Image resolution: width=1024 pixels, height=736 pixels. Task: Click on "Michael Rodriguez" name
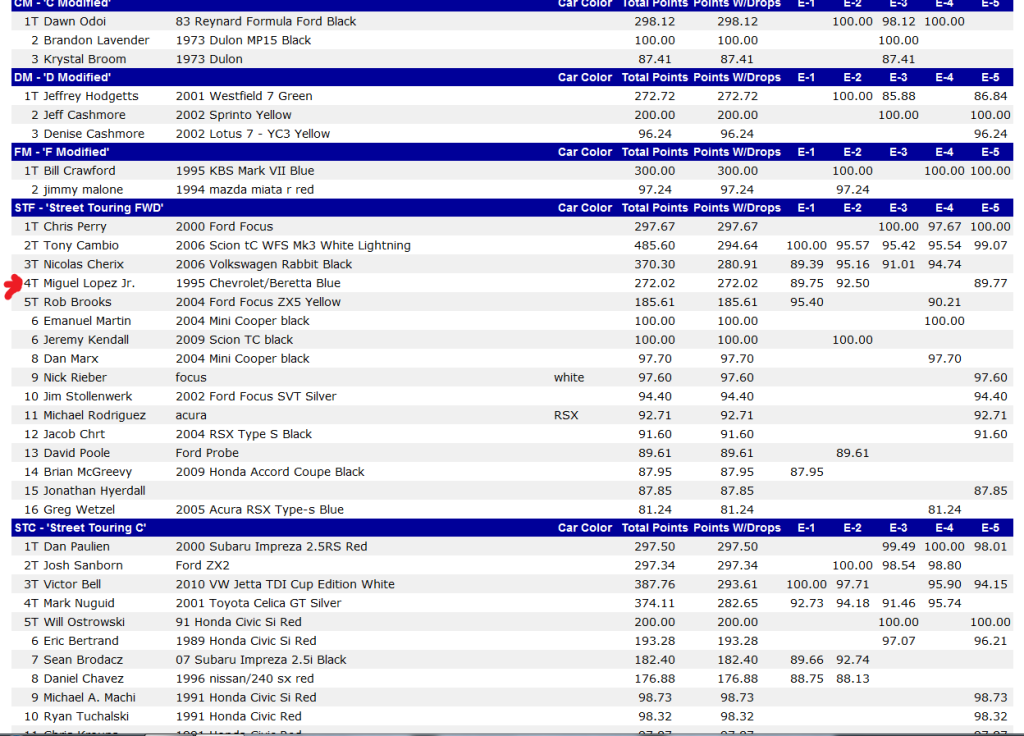tap(95, 417)
